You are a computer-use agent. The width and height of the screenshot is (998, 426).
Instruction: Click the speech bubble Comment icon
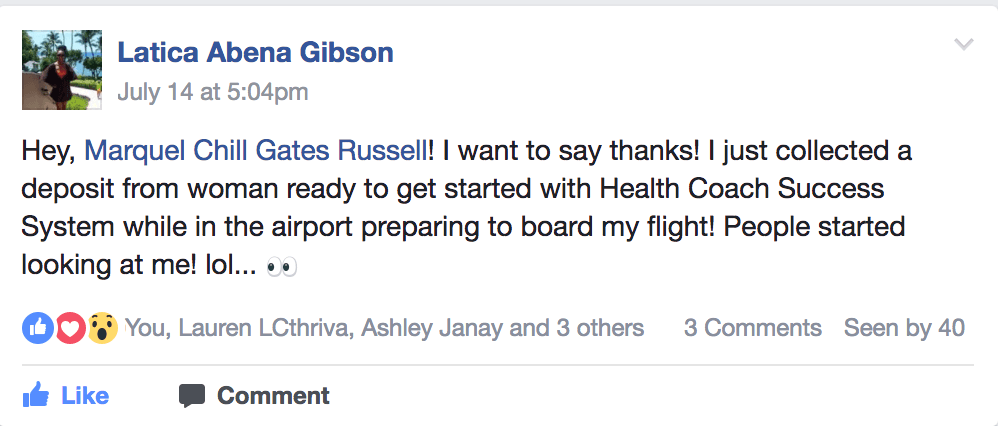click(x=192, y=395)
